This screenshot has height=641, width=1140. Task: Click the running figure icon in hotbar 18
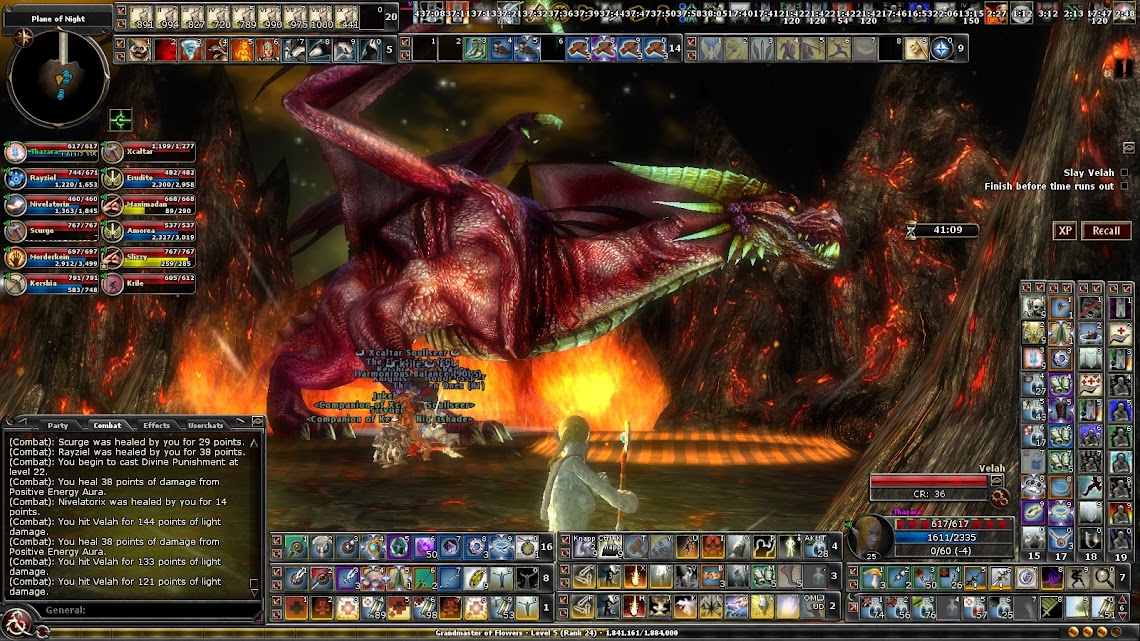1090,486
